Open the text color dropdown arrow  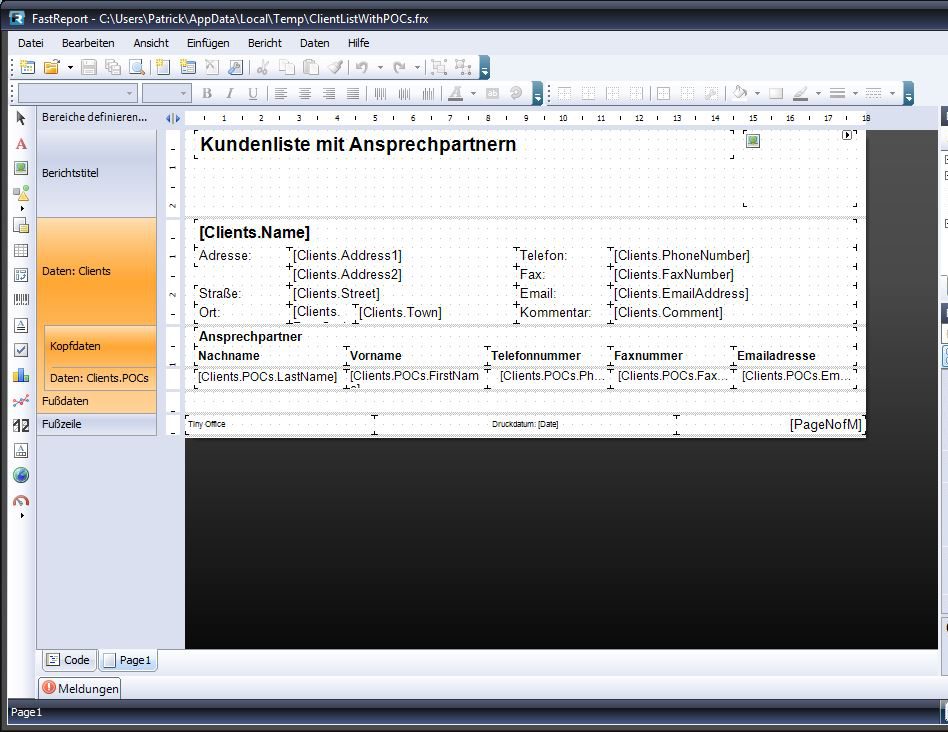(x=473, y=93)
